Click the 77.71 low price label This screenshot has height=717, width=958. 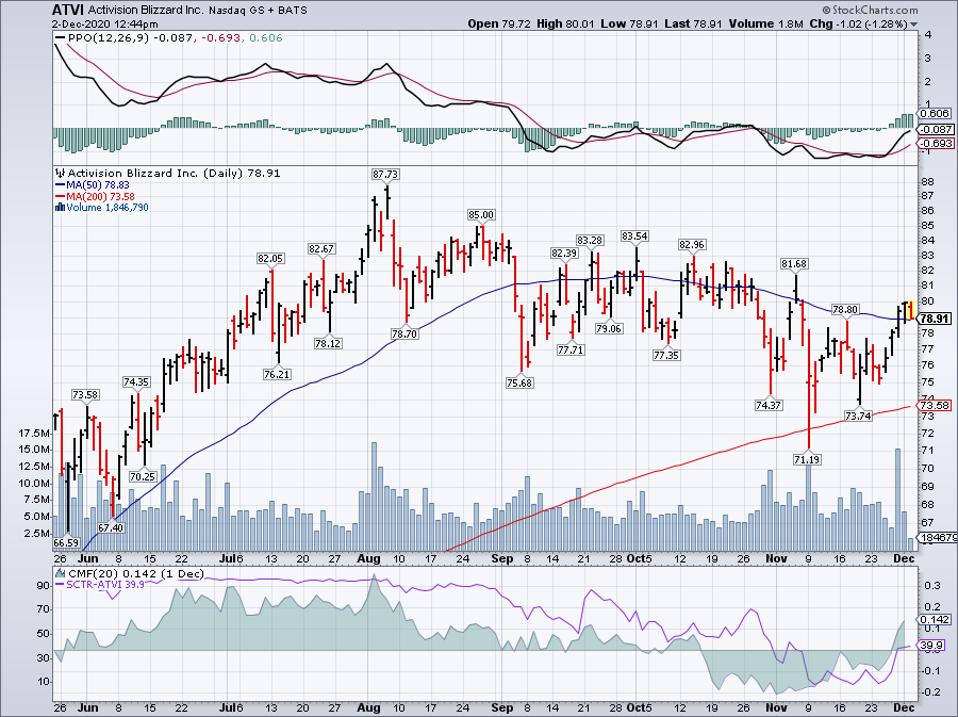pos(570,351)
